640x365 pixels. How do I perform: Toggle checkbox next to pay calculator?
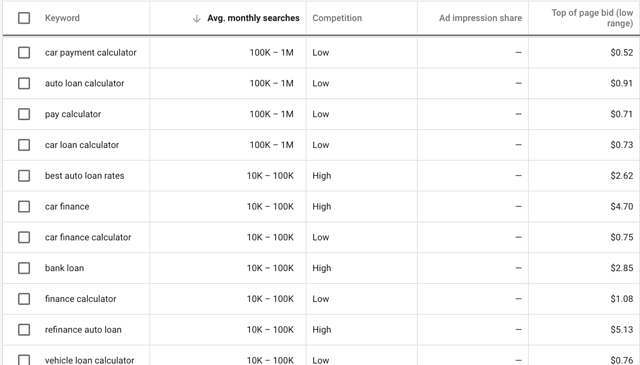24,114
